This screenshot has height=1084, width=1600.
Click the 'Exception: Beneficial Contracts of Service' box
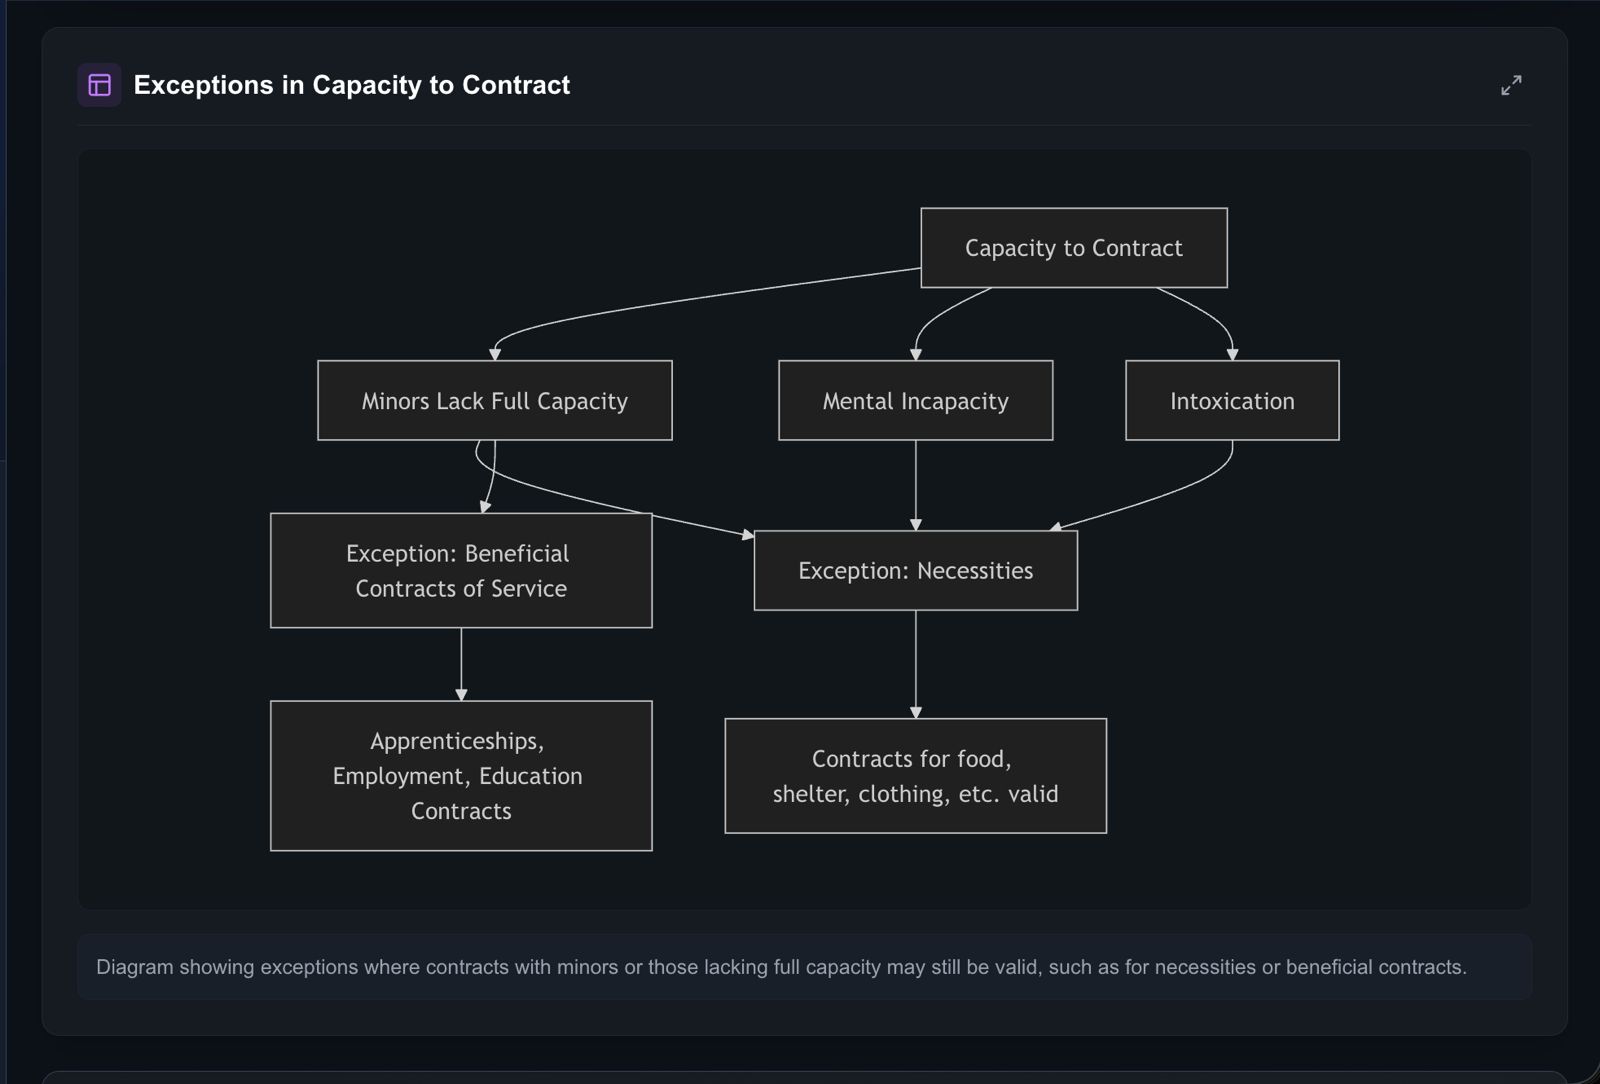pyautogui.click(x=460, y=571)
